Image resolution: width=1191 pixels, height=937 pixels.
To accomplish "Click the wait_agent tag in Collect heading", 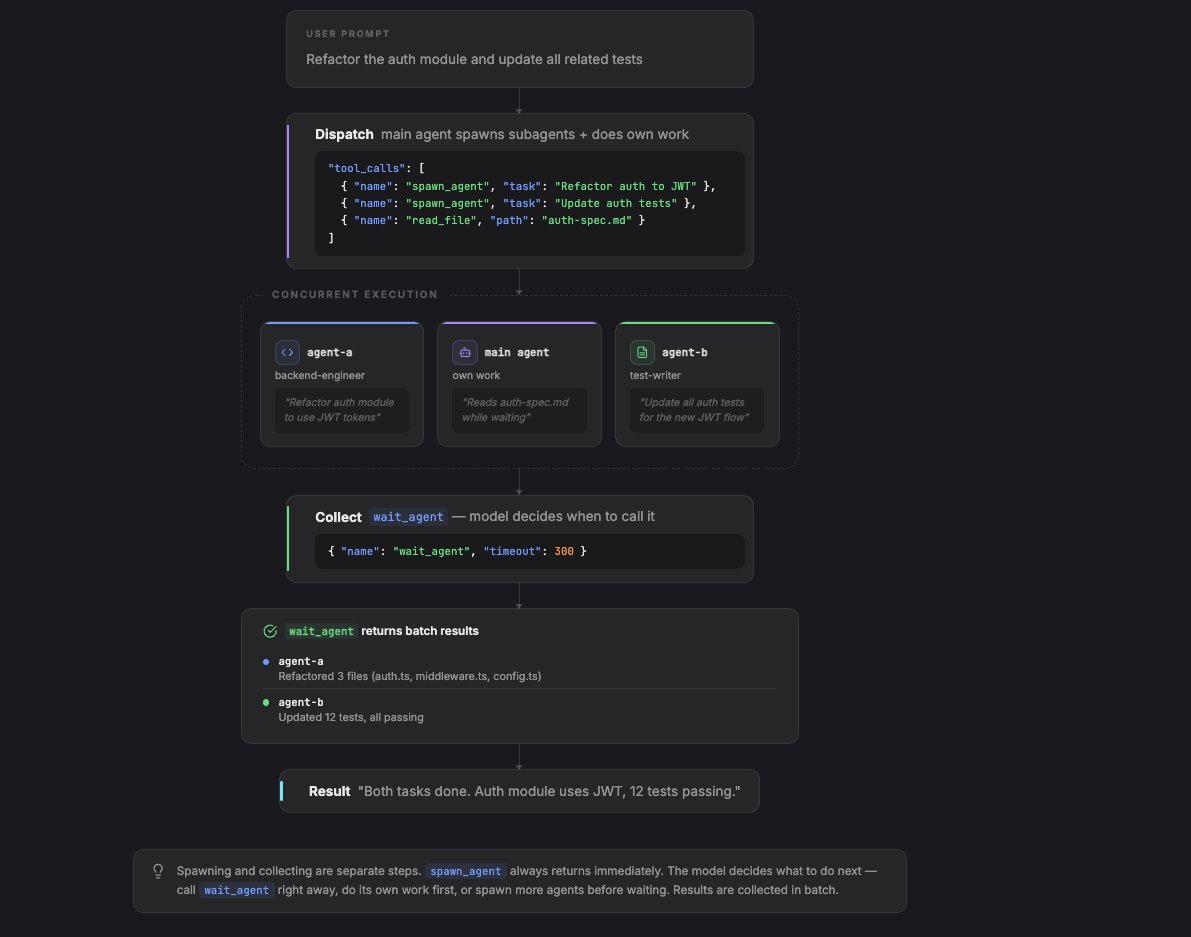I will [408, 517].
